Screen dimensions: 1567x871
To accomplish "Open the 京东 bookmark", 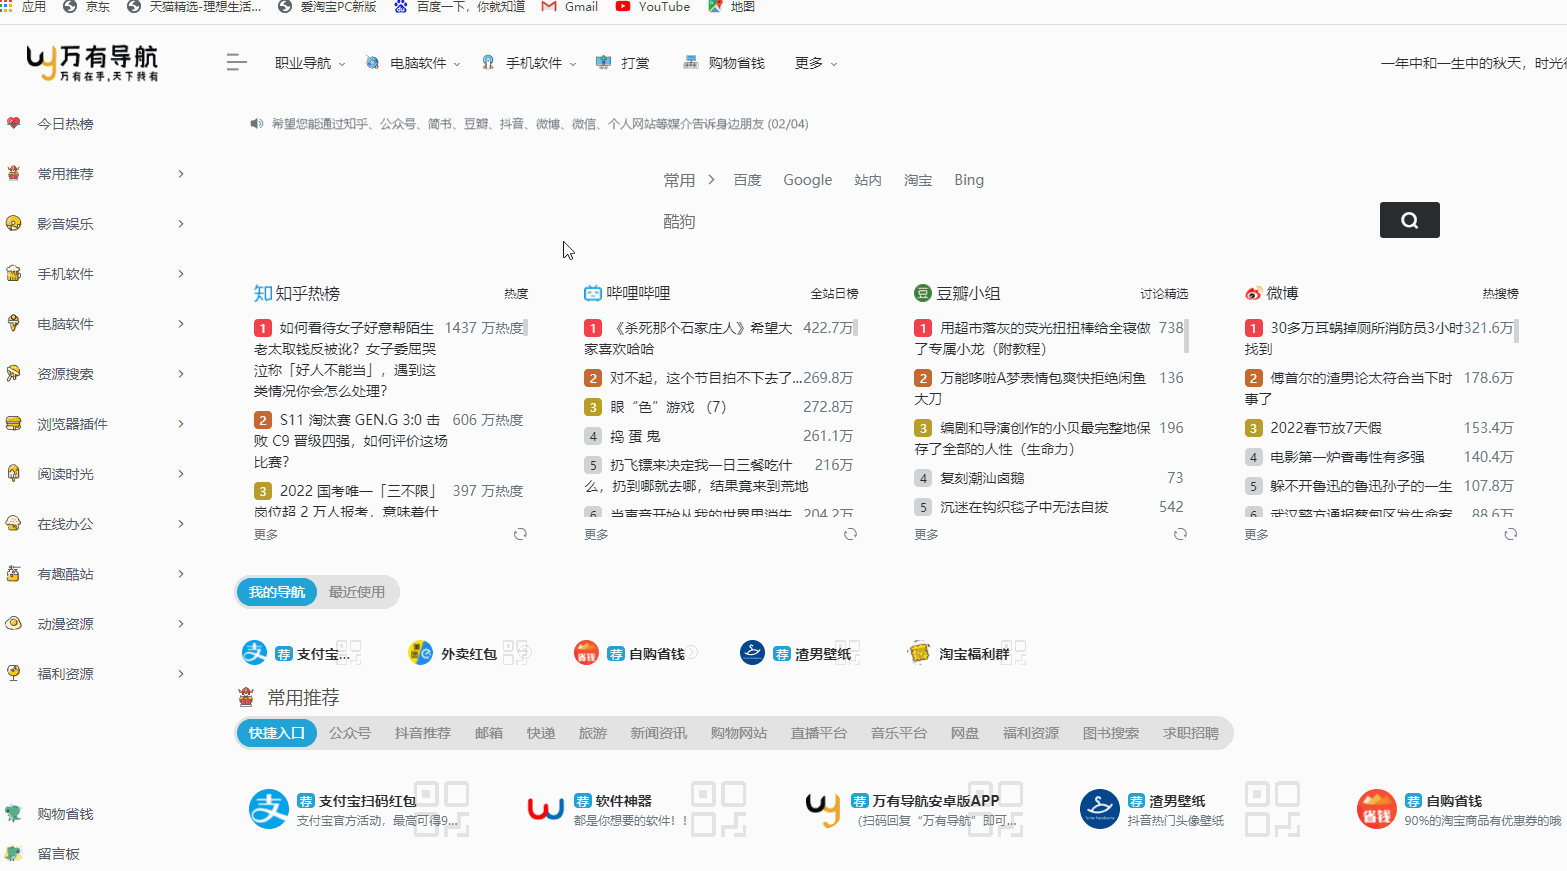I will (86, 7).
